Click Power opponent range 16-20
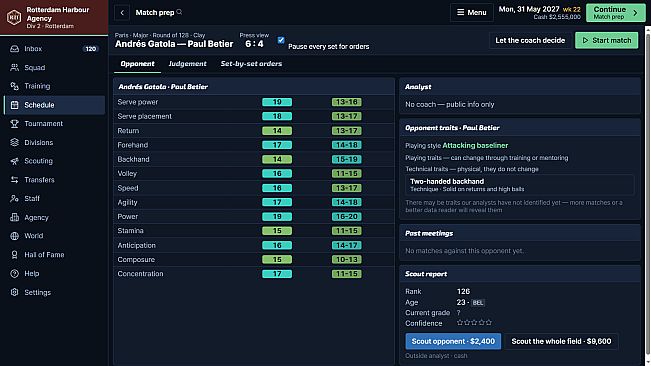Screen dimensions: 651x366 click(x=347, y=217)
